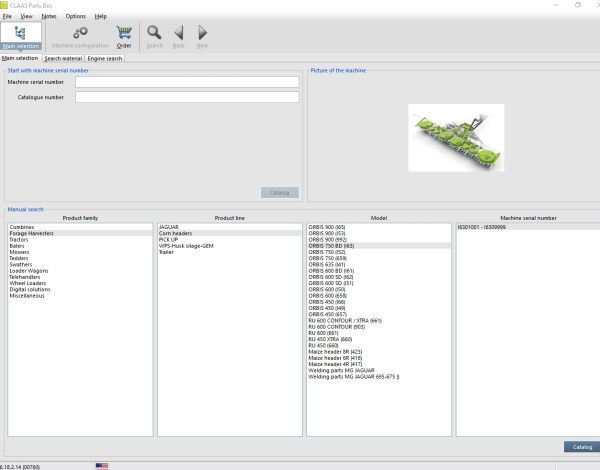Select the ORBIS 635 model

[379, 264]
